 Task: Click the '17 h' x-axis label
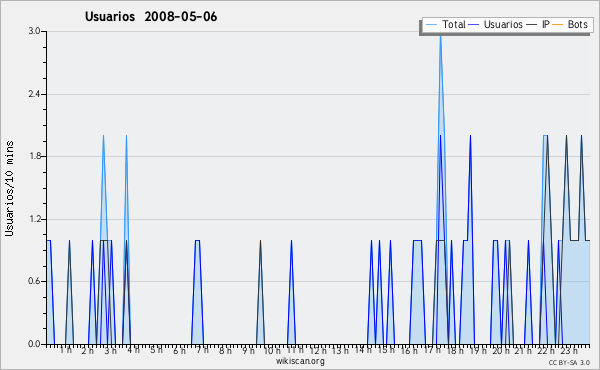(x=432, y=350)
